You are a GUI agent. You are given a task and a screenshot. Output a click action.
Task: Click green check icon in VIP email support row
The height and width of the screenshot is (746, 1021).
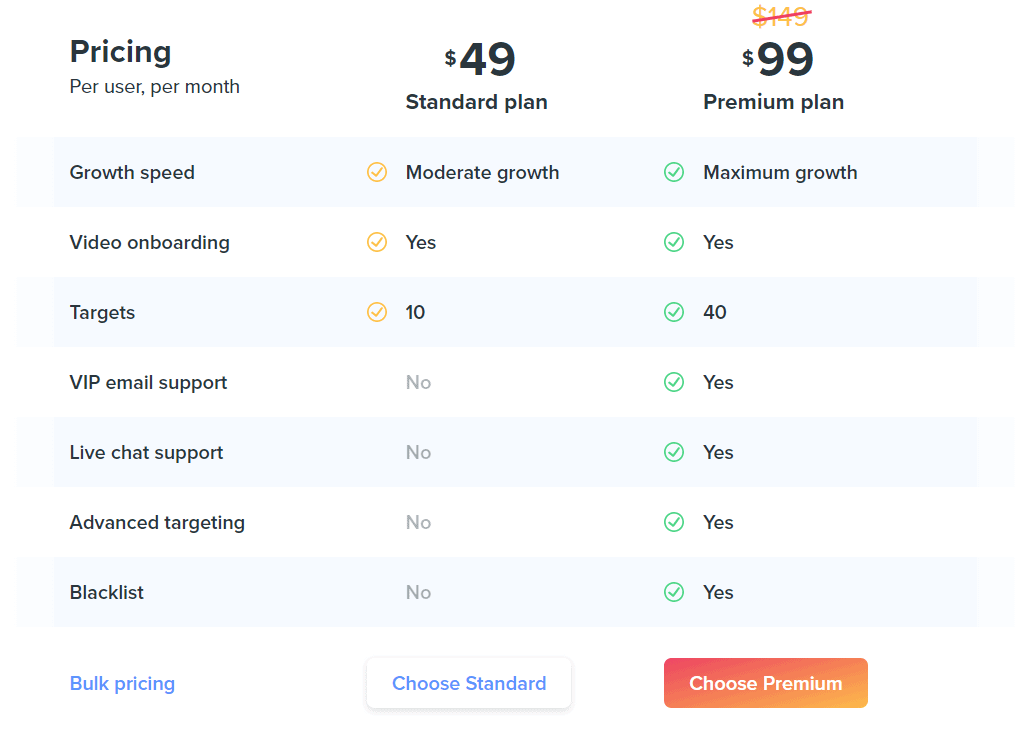[674, 382]
